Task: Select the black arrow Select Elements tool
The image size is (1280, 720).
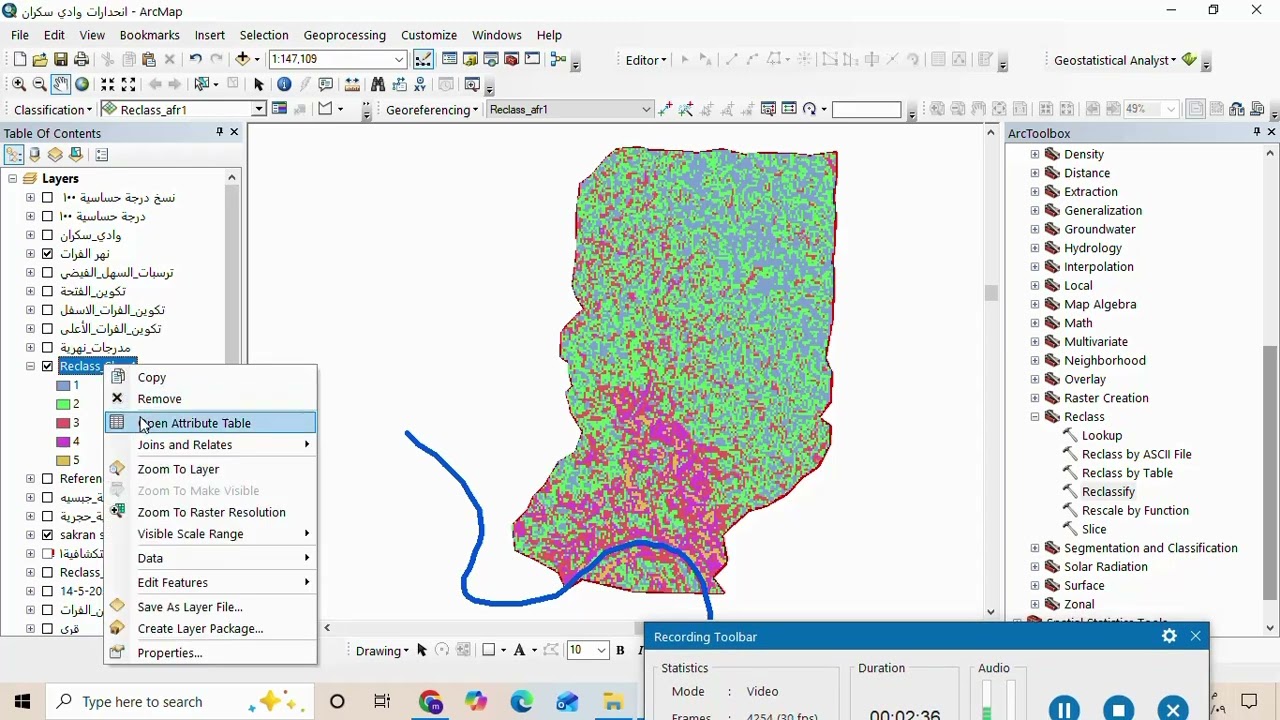Action: pos(258,84)
